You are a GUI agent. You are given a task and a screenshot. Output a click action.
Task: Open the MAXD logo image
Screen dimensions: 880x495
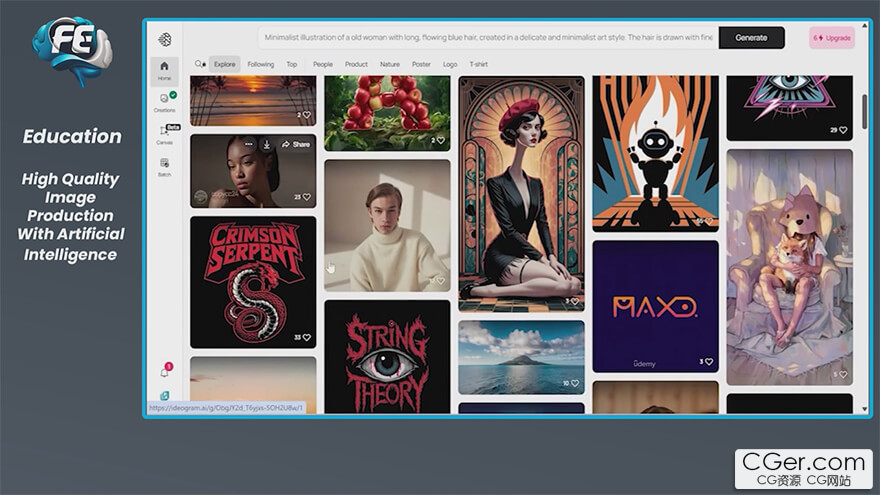point(656,306)
